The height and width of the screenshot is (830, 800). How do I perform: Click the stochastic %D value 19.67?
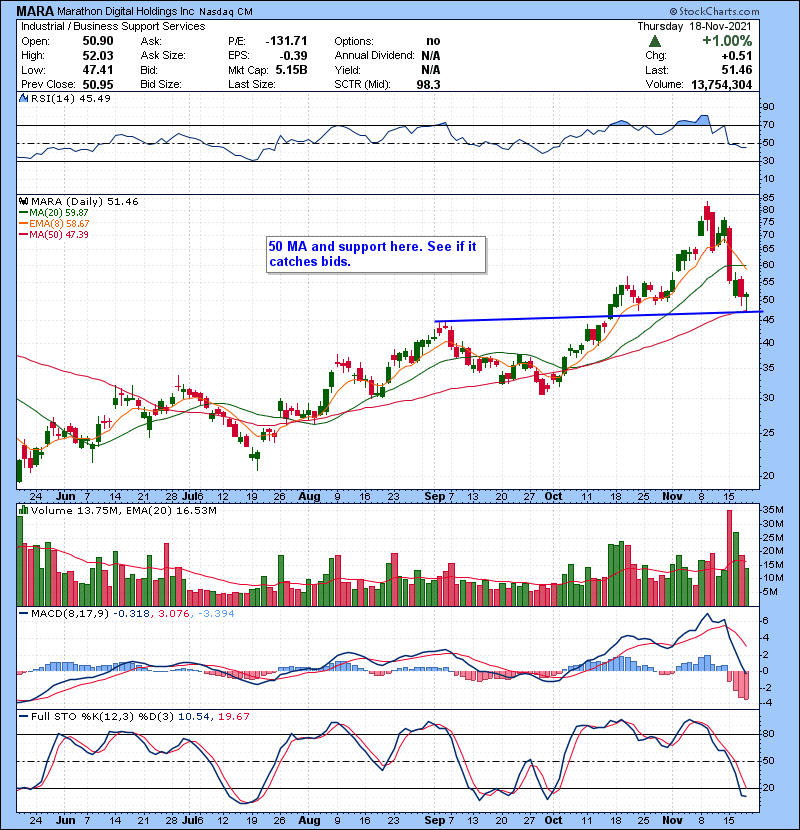(x=233, y=717)
